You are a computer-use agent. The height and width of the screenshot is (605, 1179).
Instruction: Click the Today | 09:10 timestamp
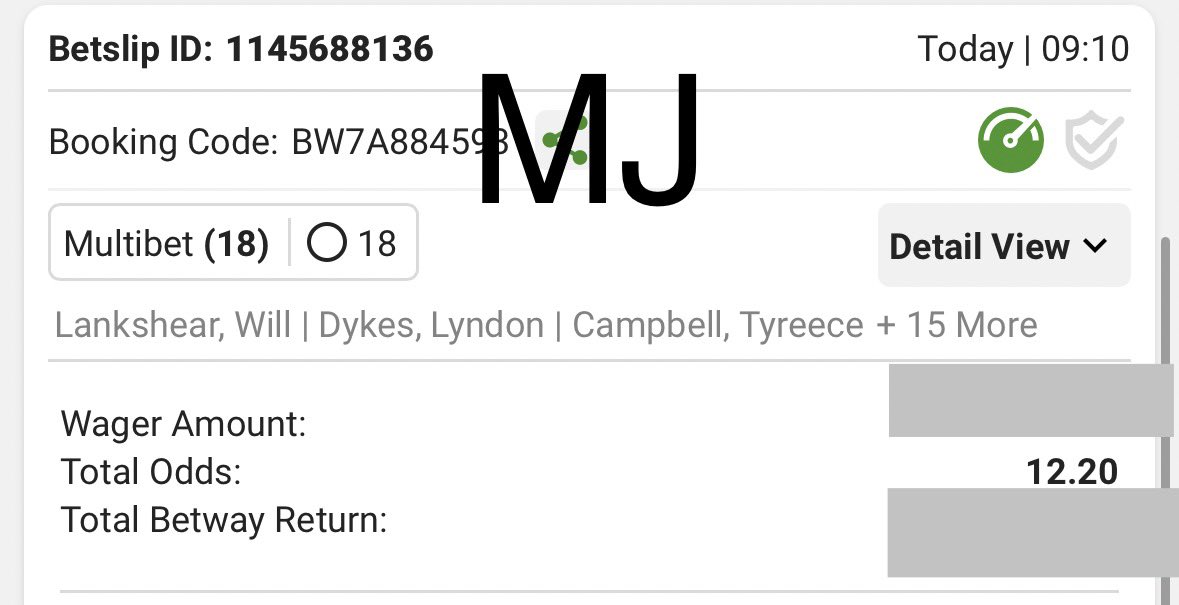point(1023,50)
